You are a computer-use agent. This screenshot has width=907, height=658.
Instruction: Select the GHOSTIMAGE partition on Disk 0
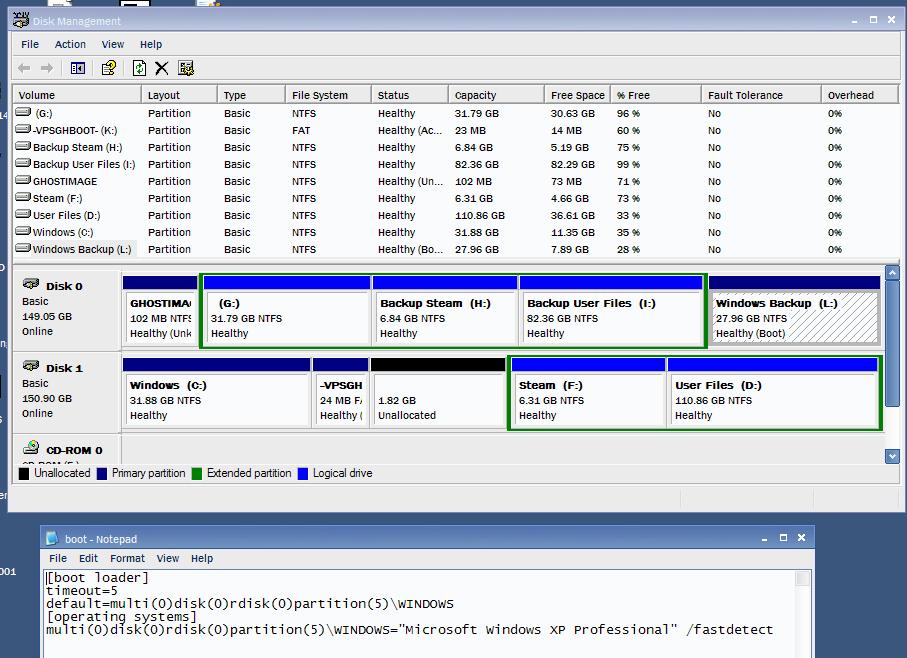160,312
